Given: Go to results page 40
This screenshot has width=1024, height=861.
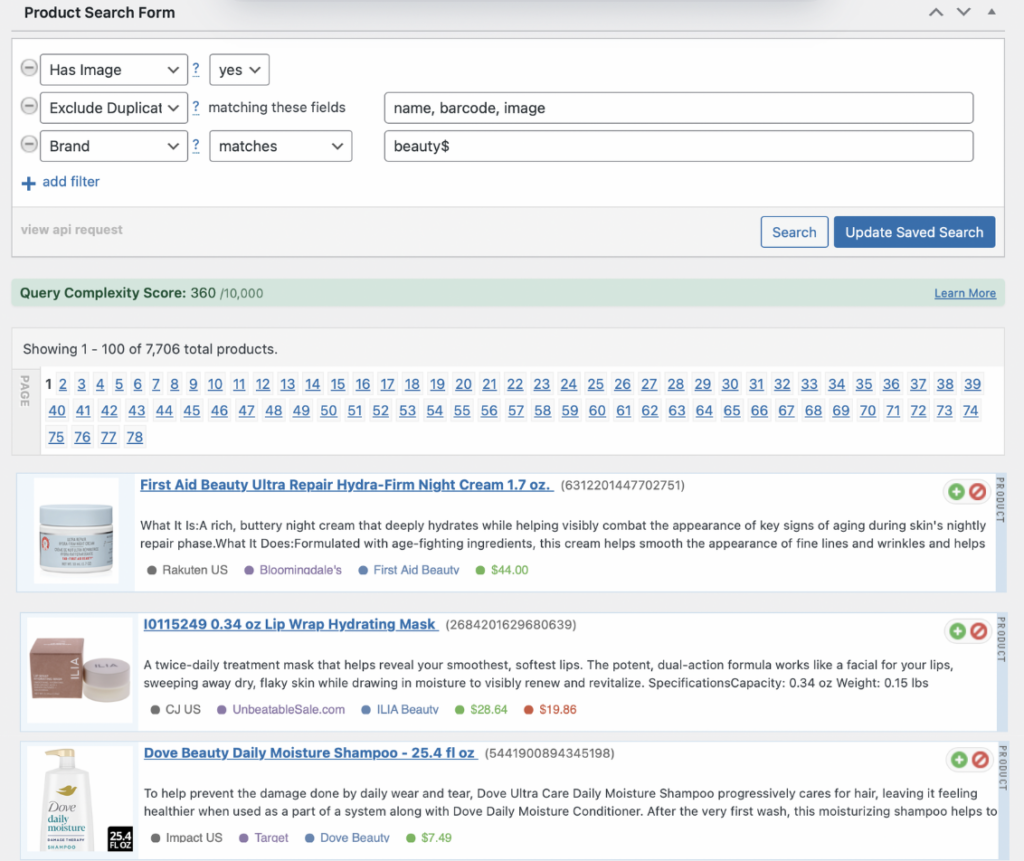Looking at the screenshot, I should pos(57,411).
